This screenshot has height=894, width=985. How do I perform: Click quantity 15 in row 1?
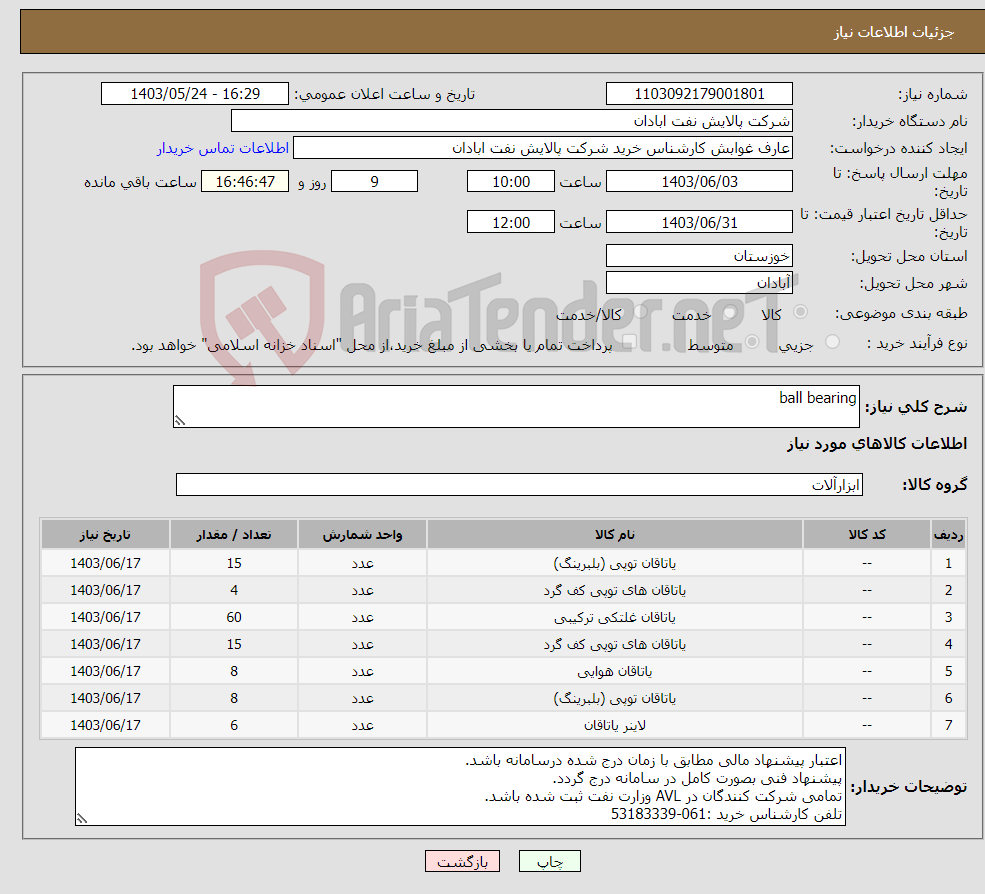coord(234,563)
